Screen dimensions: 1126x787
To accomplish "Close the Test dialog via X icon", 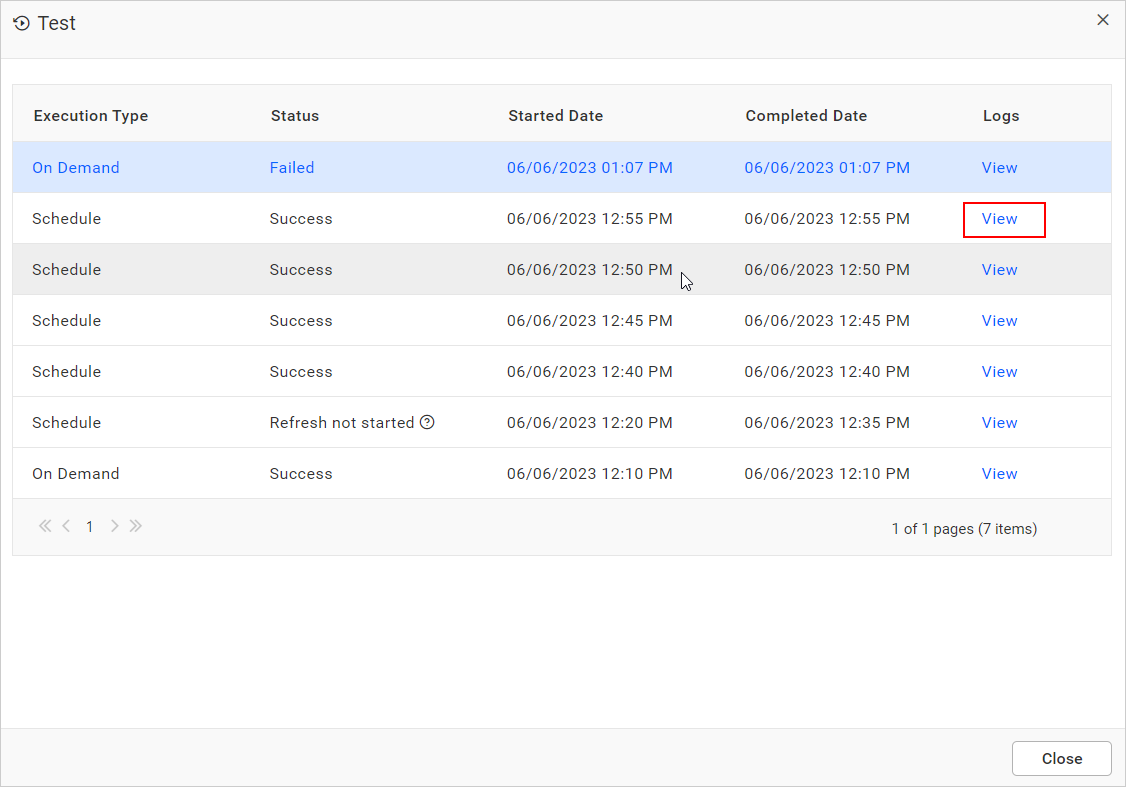I will coord(1103,19).
